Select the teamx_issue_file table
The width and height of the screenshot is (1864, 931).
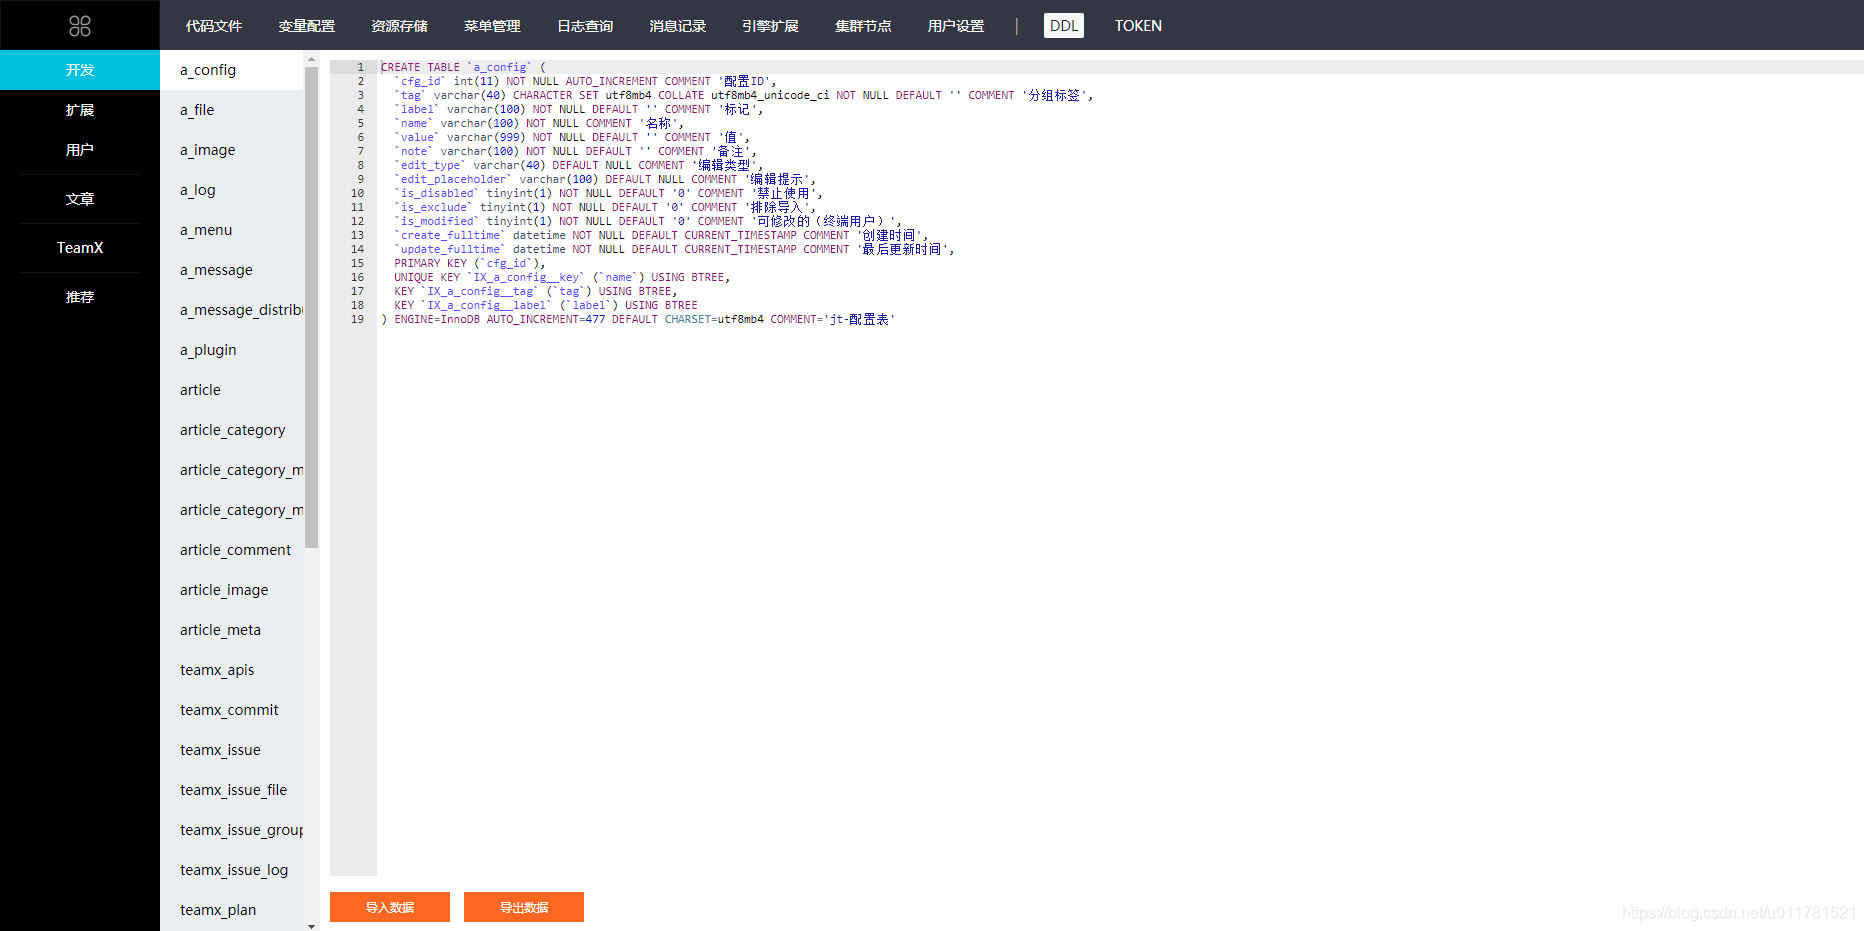pos(232,790)
